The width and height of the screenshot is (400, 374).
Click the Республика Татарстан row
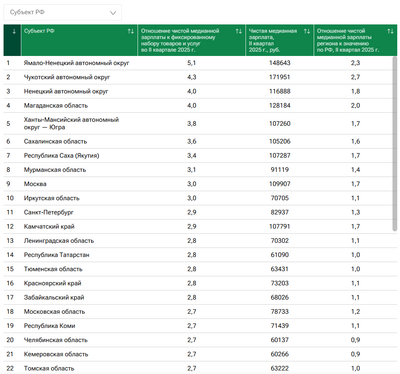tap(198, 255)
